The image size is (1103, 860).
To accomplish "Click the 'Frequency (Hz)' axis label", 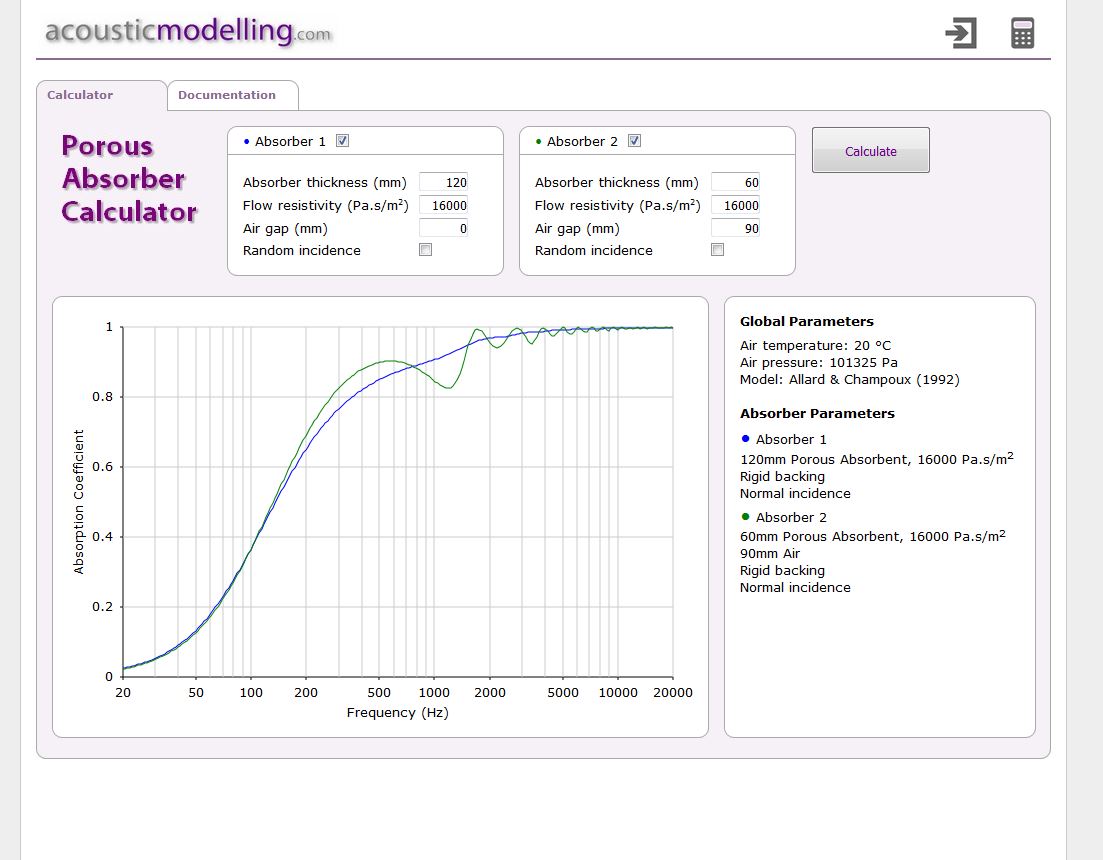I will (x=397, y=712).
